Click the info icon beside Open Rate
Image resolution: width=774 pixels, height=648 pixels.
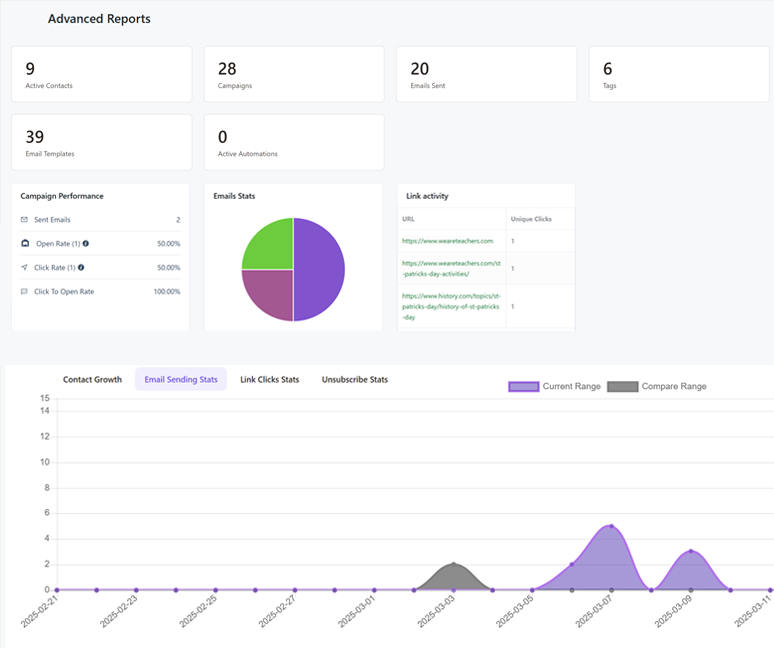[x=85, y=243]
